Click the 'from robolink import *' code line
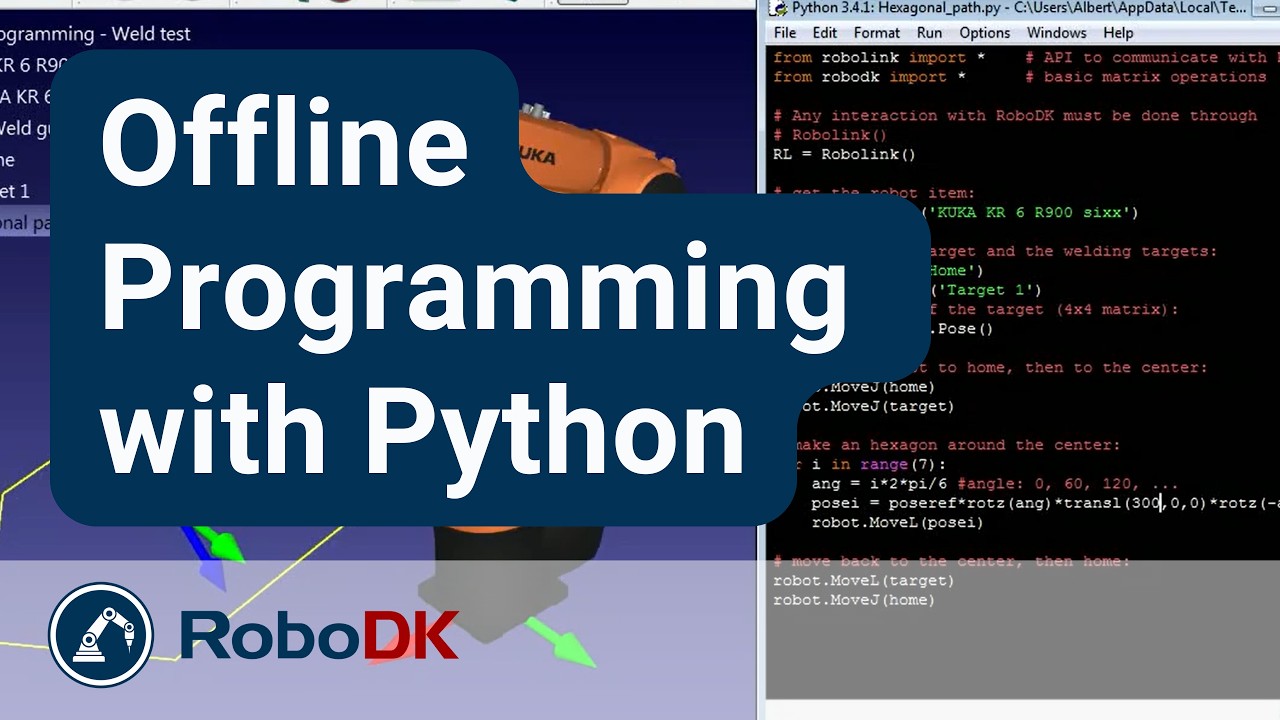The image size is (1280, 720). (879, 58)
